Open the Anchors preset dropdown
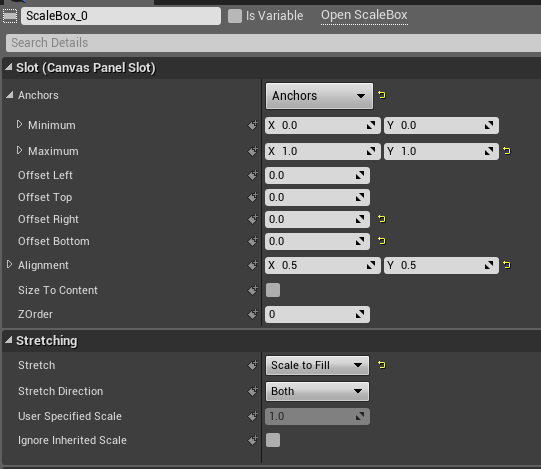This screenshot has width=541, height=469. 319,96
